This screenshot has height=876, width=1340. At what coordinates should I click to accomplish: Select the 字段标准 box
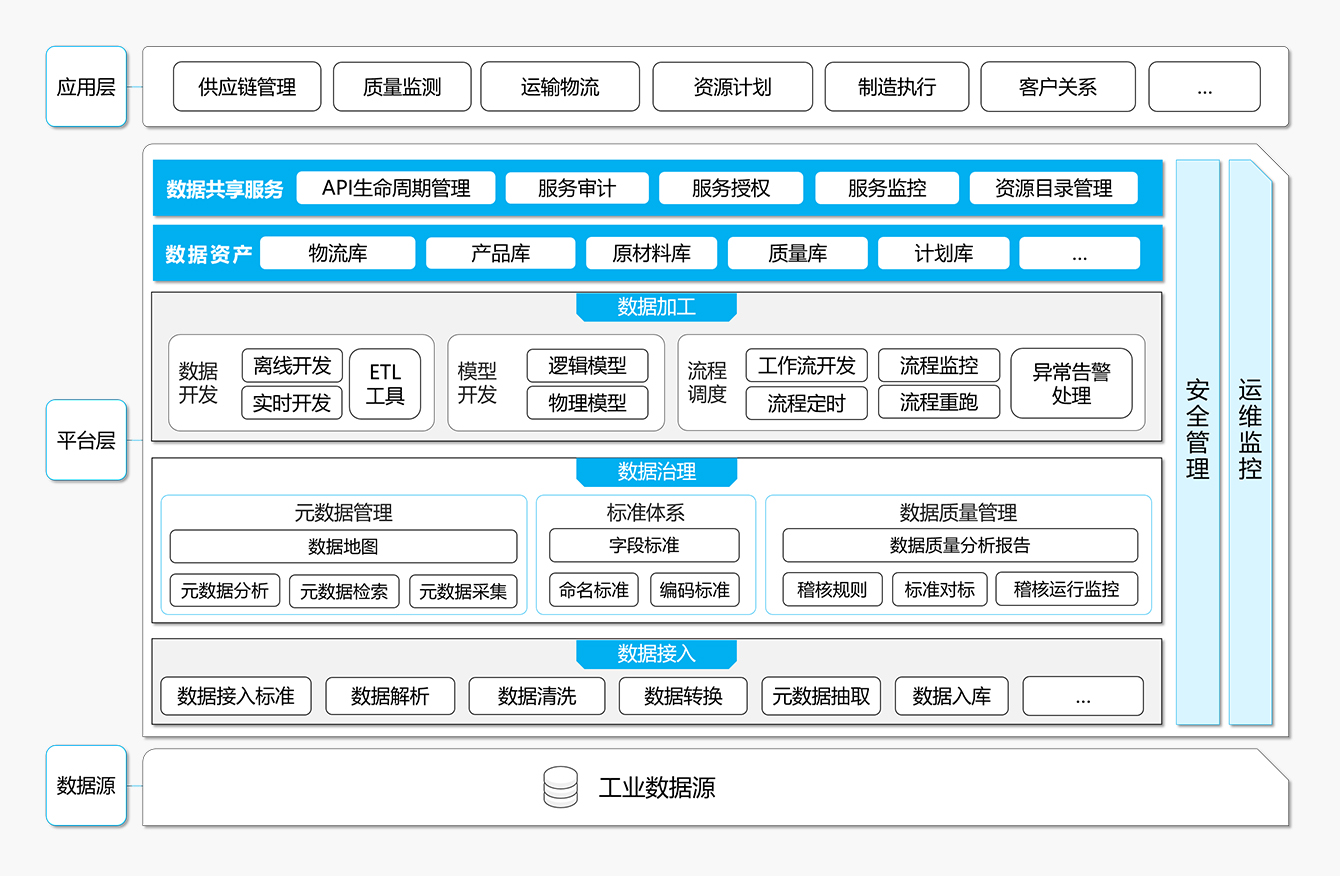pyautogui.click(x=644, y=546)
